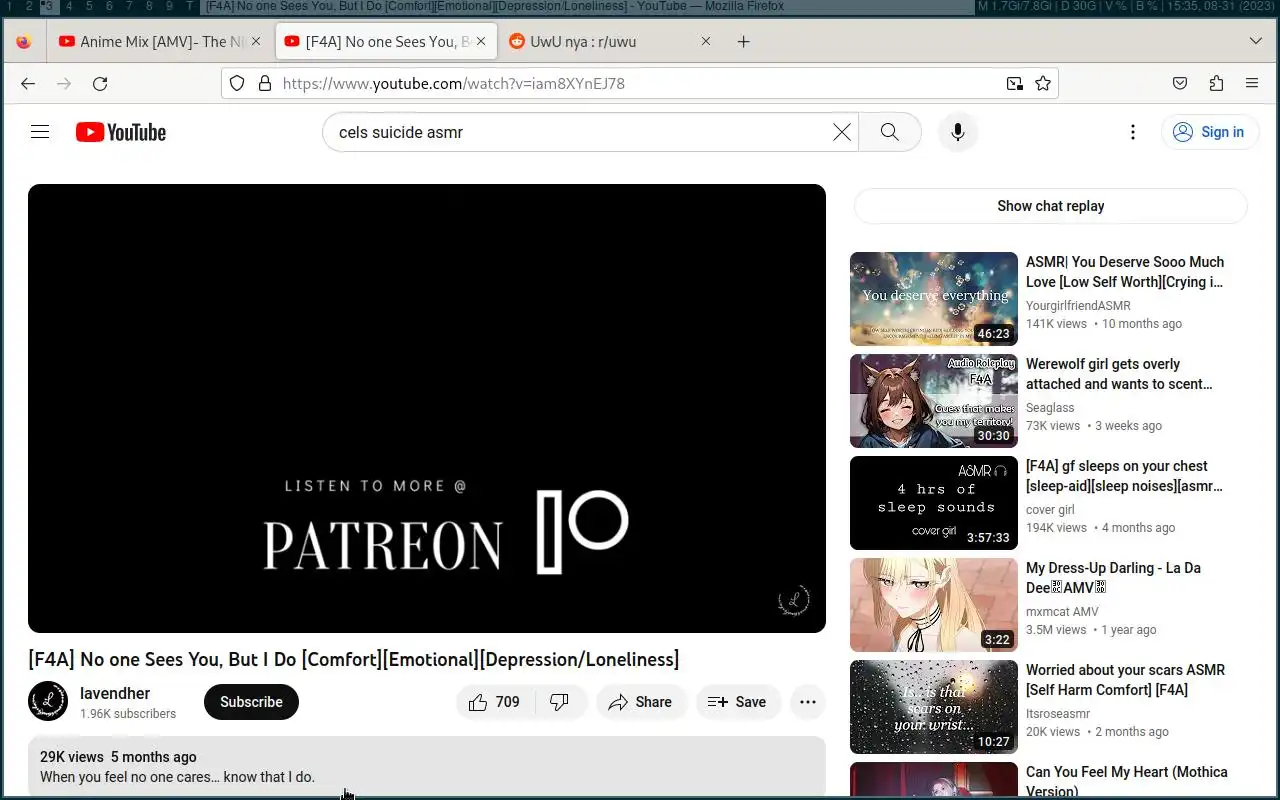Go to the YouTube home logo
This screenshot has height=800, width=1280.
tap(121, 132)
